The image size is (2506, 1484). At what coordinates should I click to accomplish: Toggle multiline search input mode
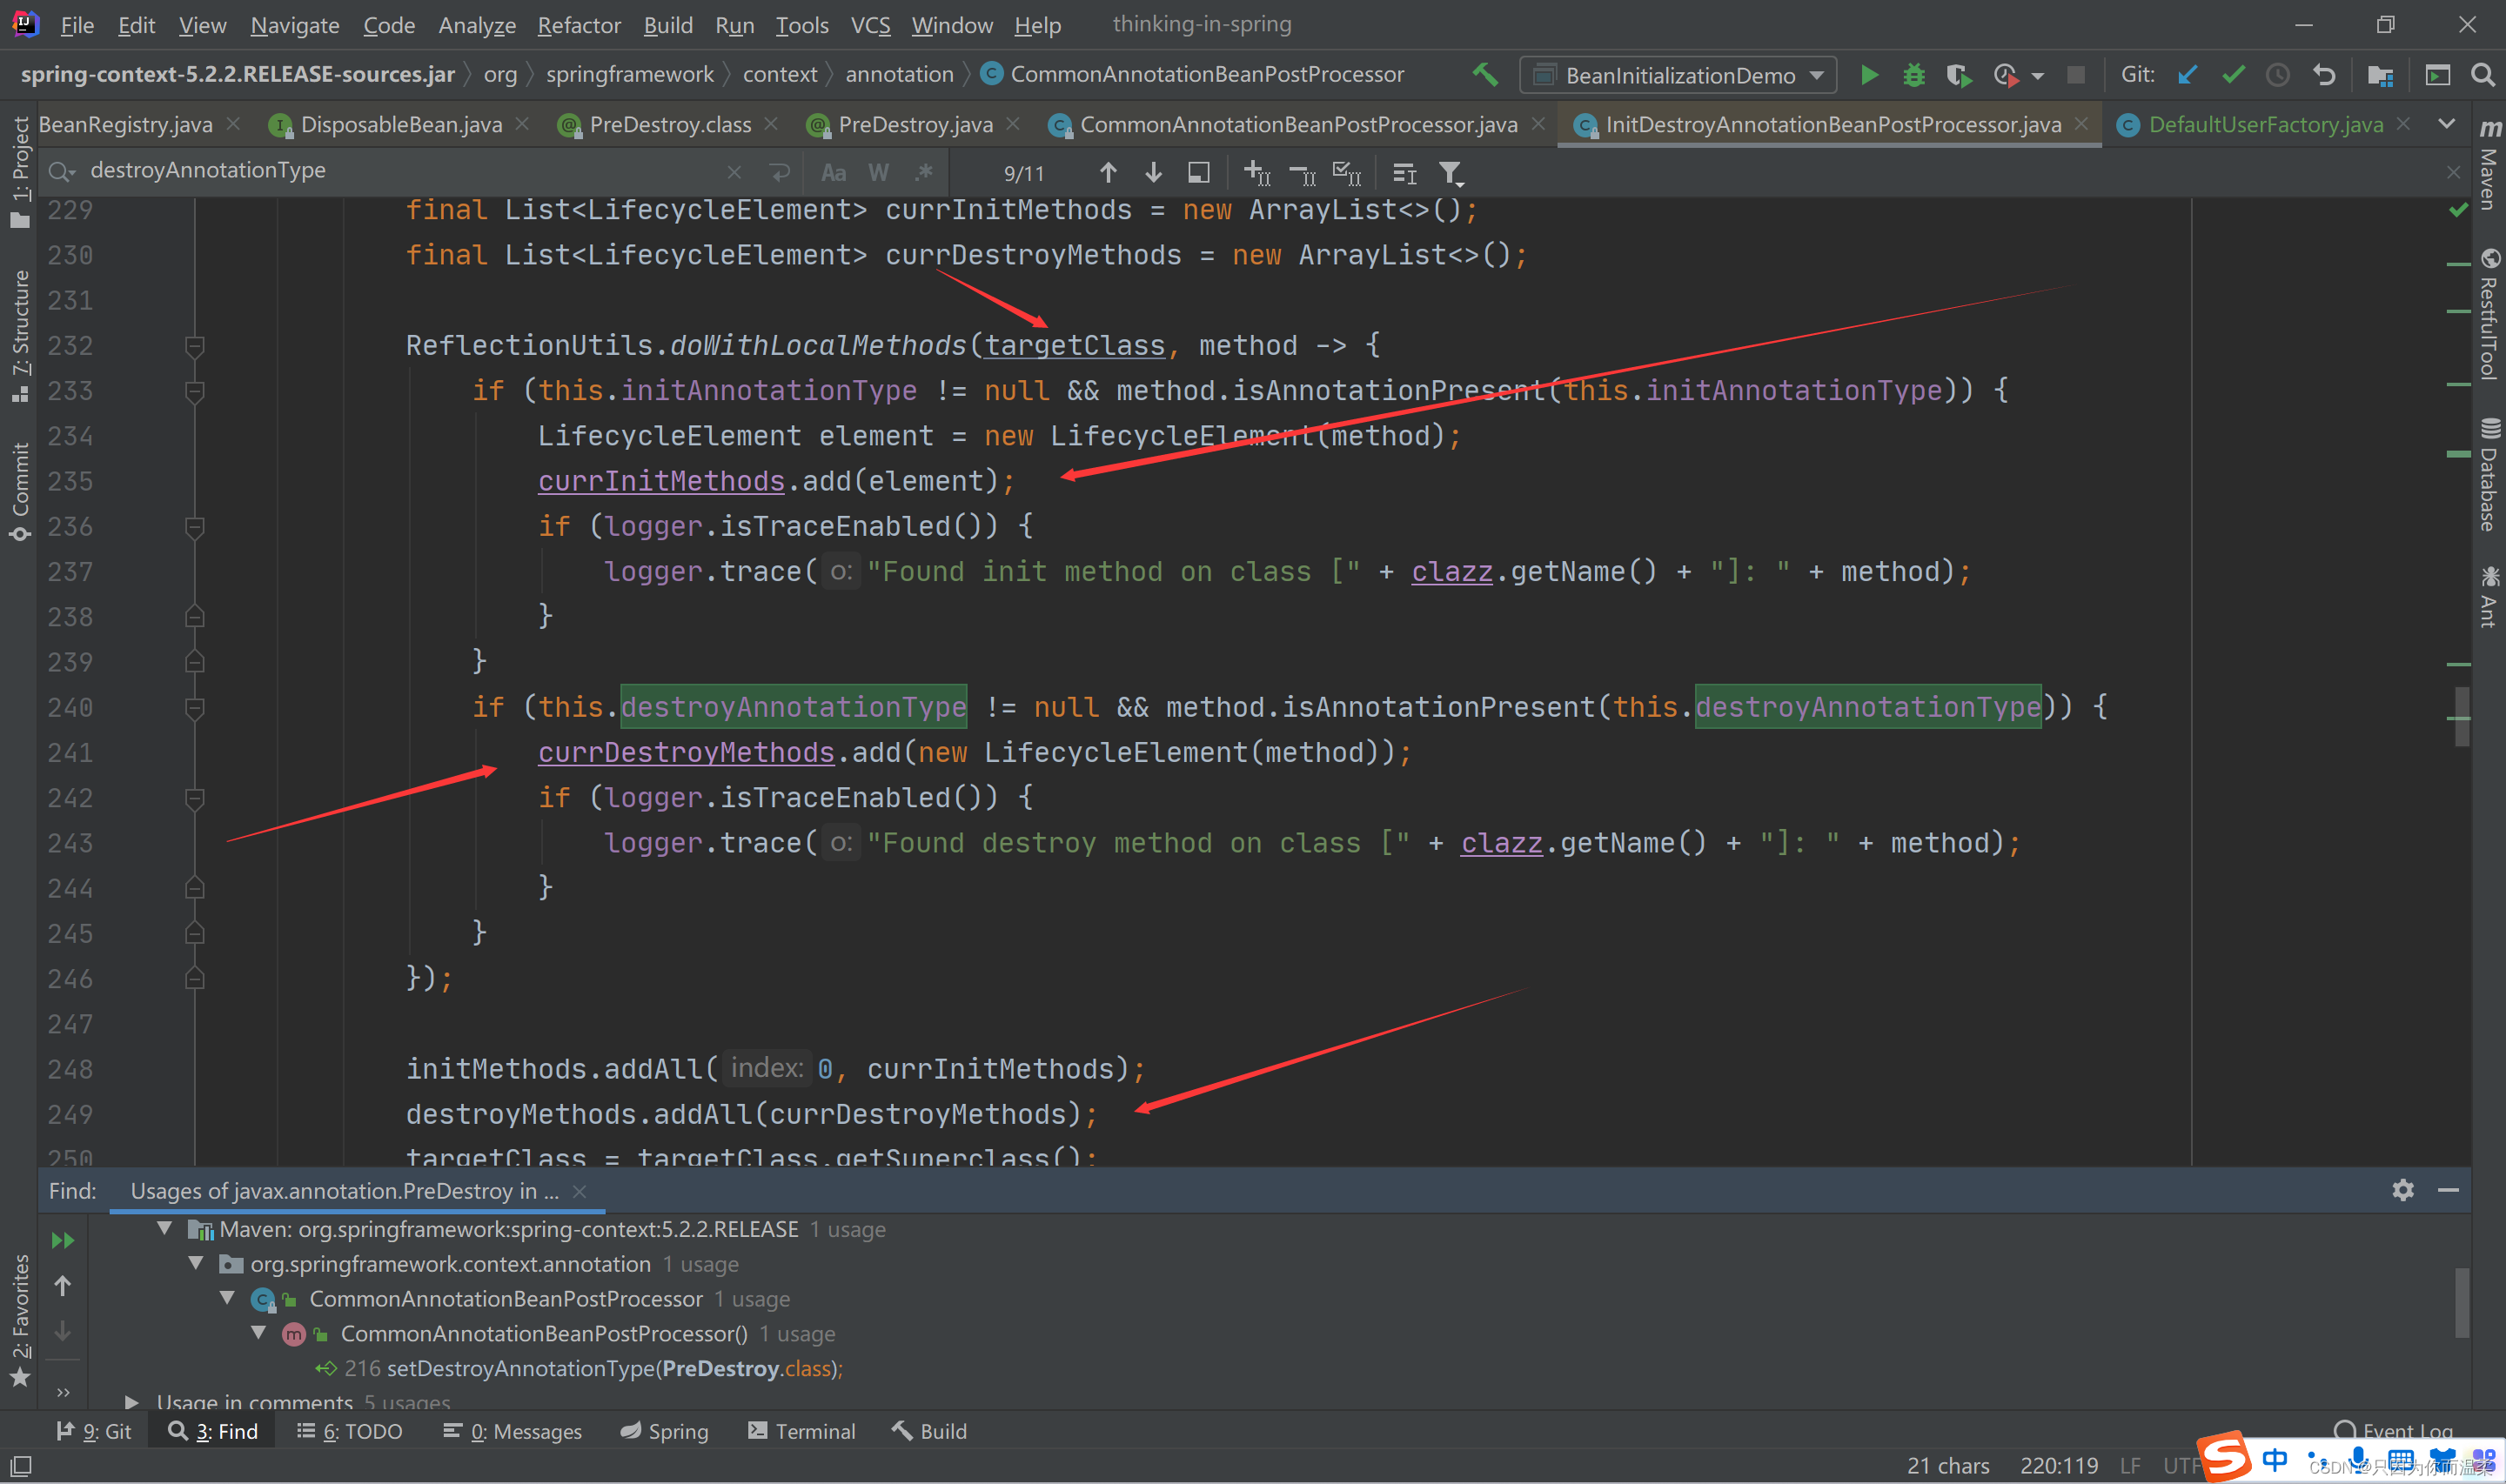[x=780, y=173]
